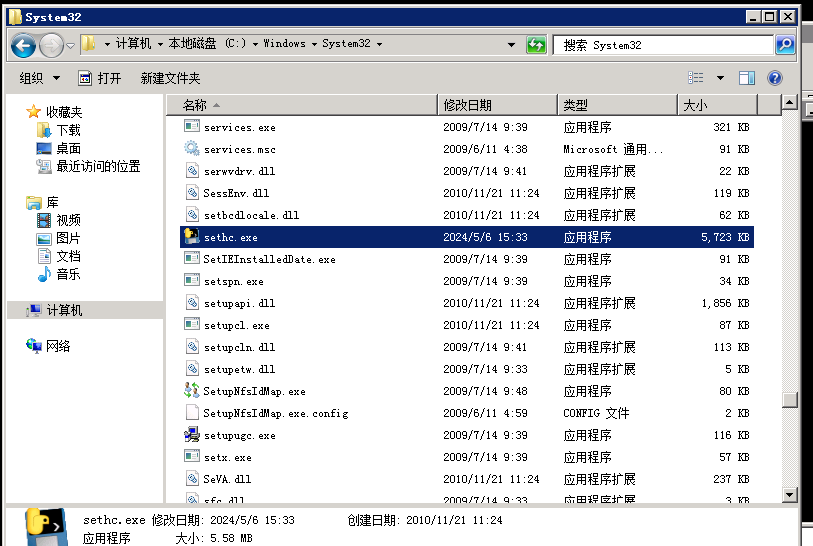This screenshot has height=546, width=813.
Task: Go back with the blue arrow button
Action: pos(23,45)
